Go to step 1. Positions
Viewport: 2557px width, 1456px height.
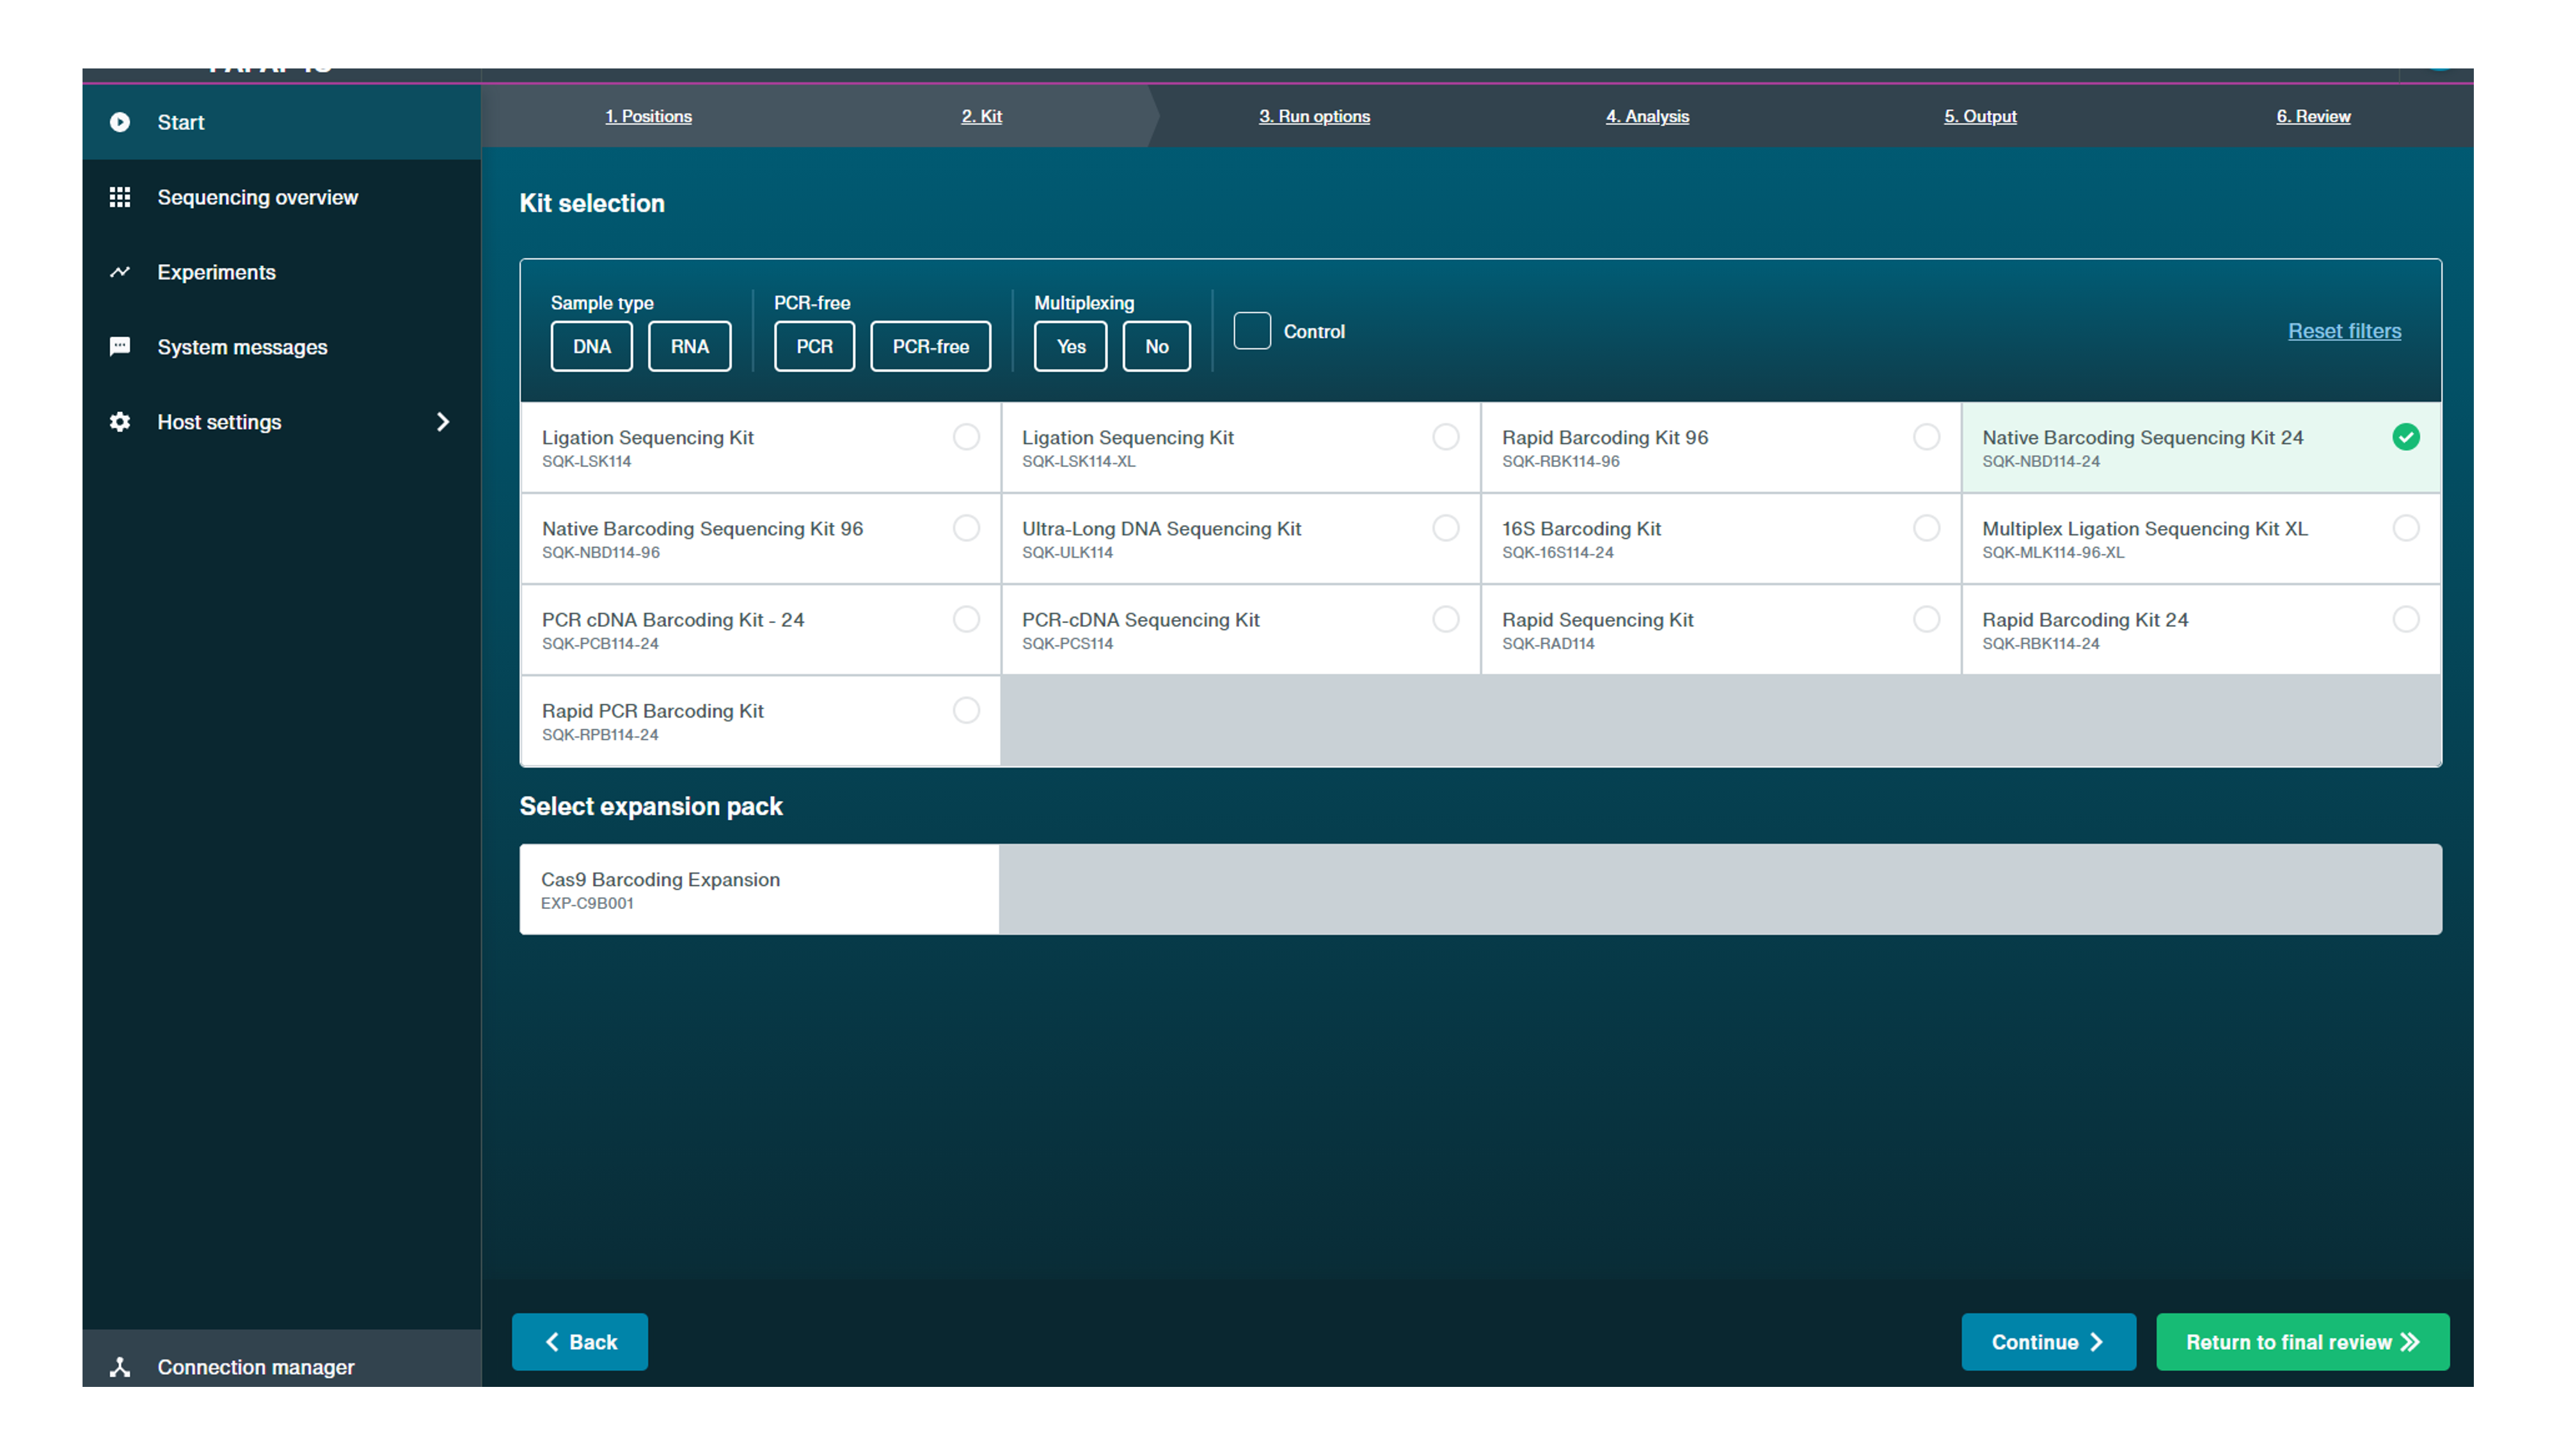[x=648, y=116]
